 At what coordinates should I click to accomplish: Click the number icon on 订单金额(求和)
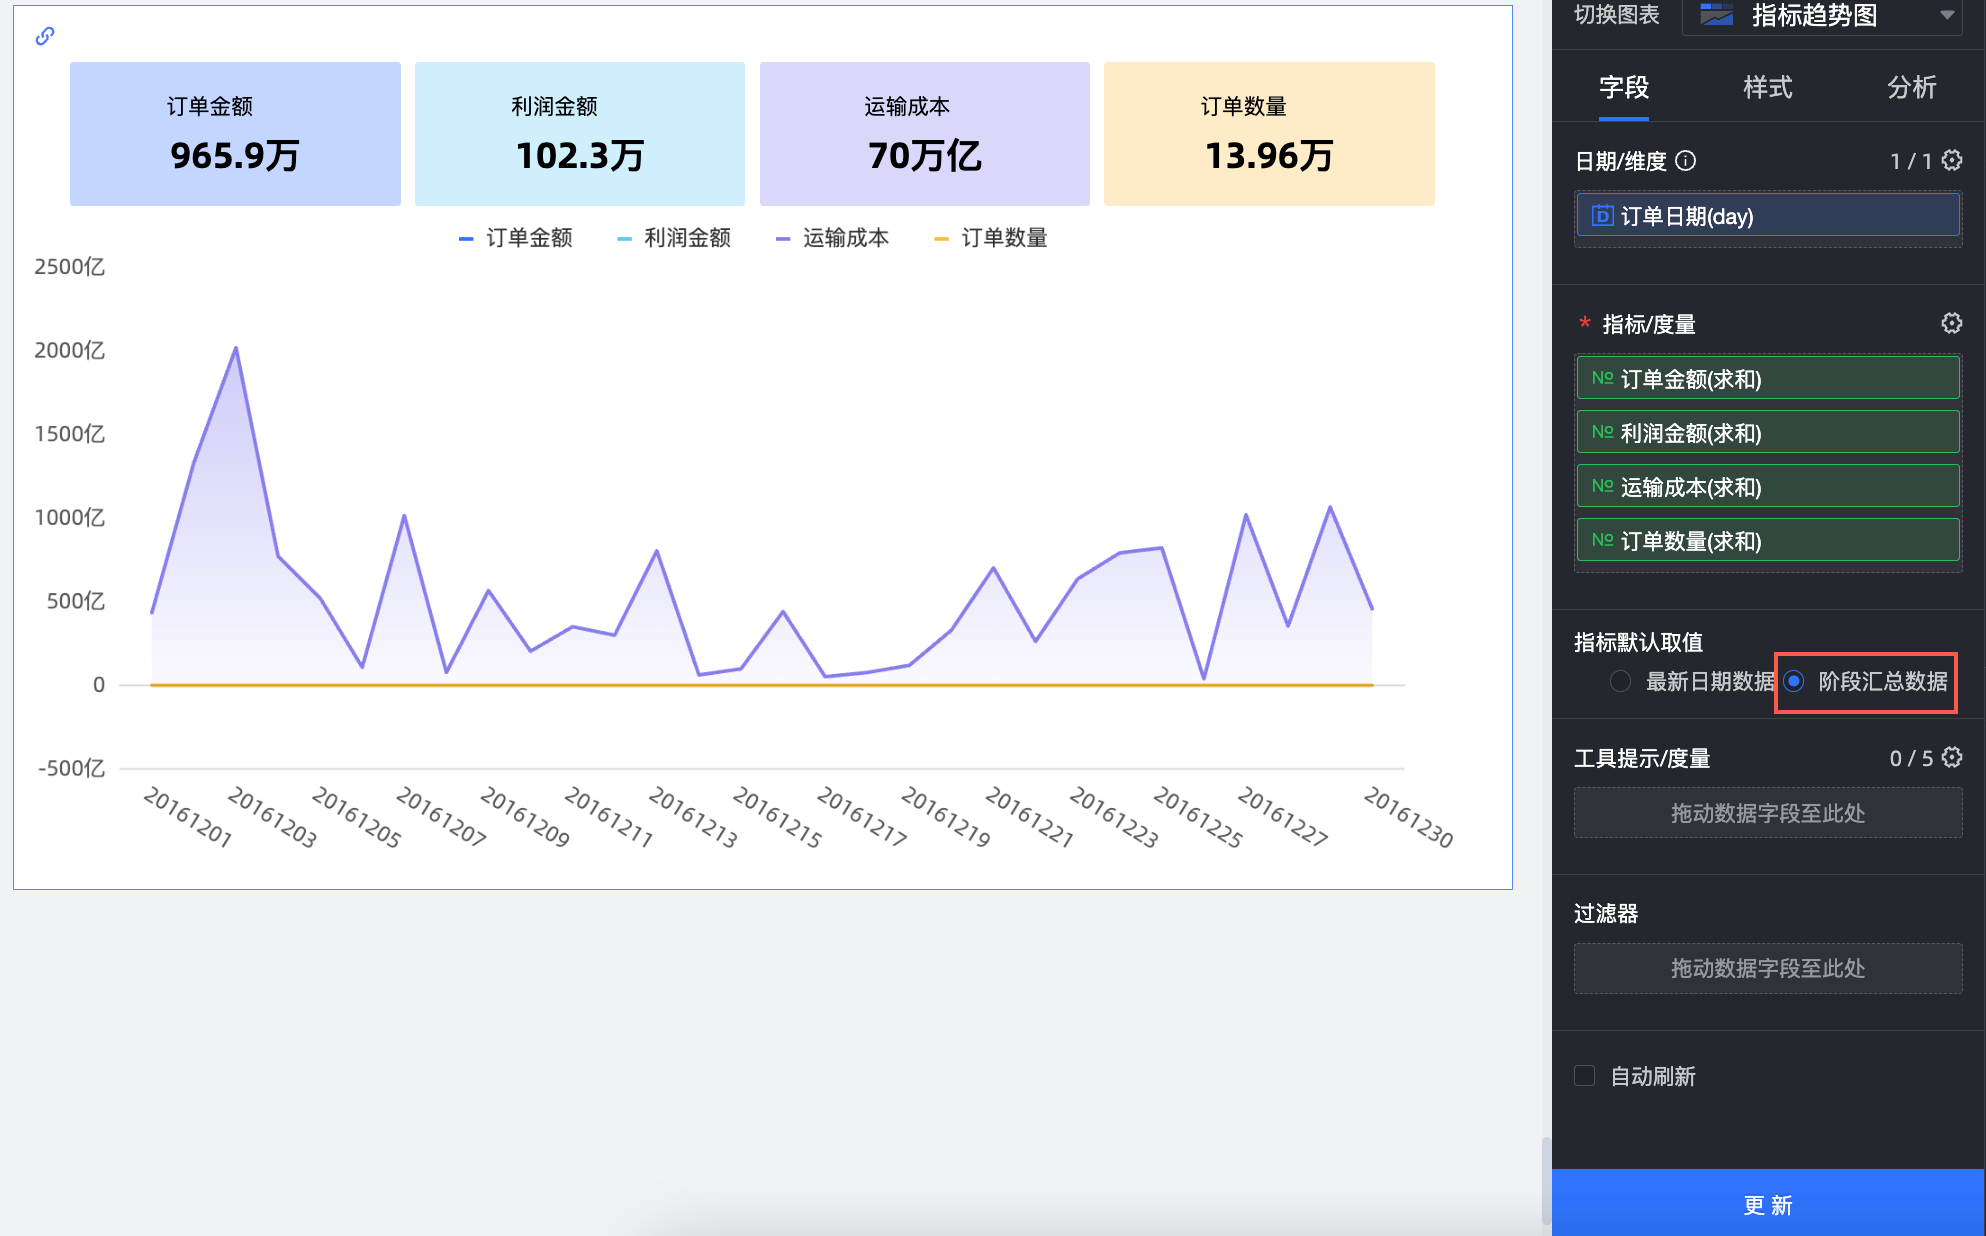(1602, 378)
